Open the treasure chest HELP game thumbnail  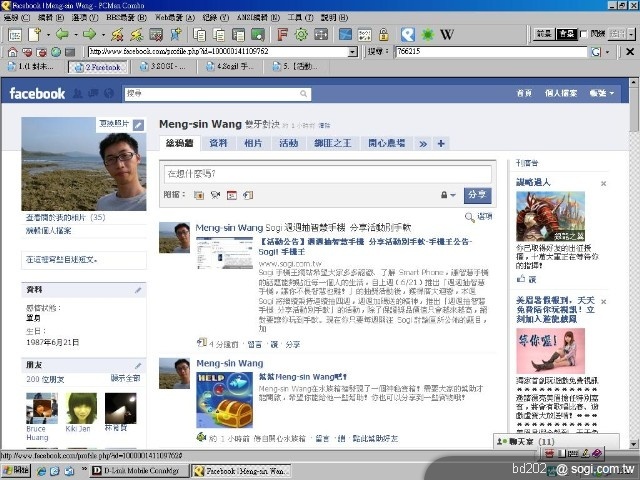tap(224, 400)
